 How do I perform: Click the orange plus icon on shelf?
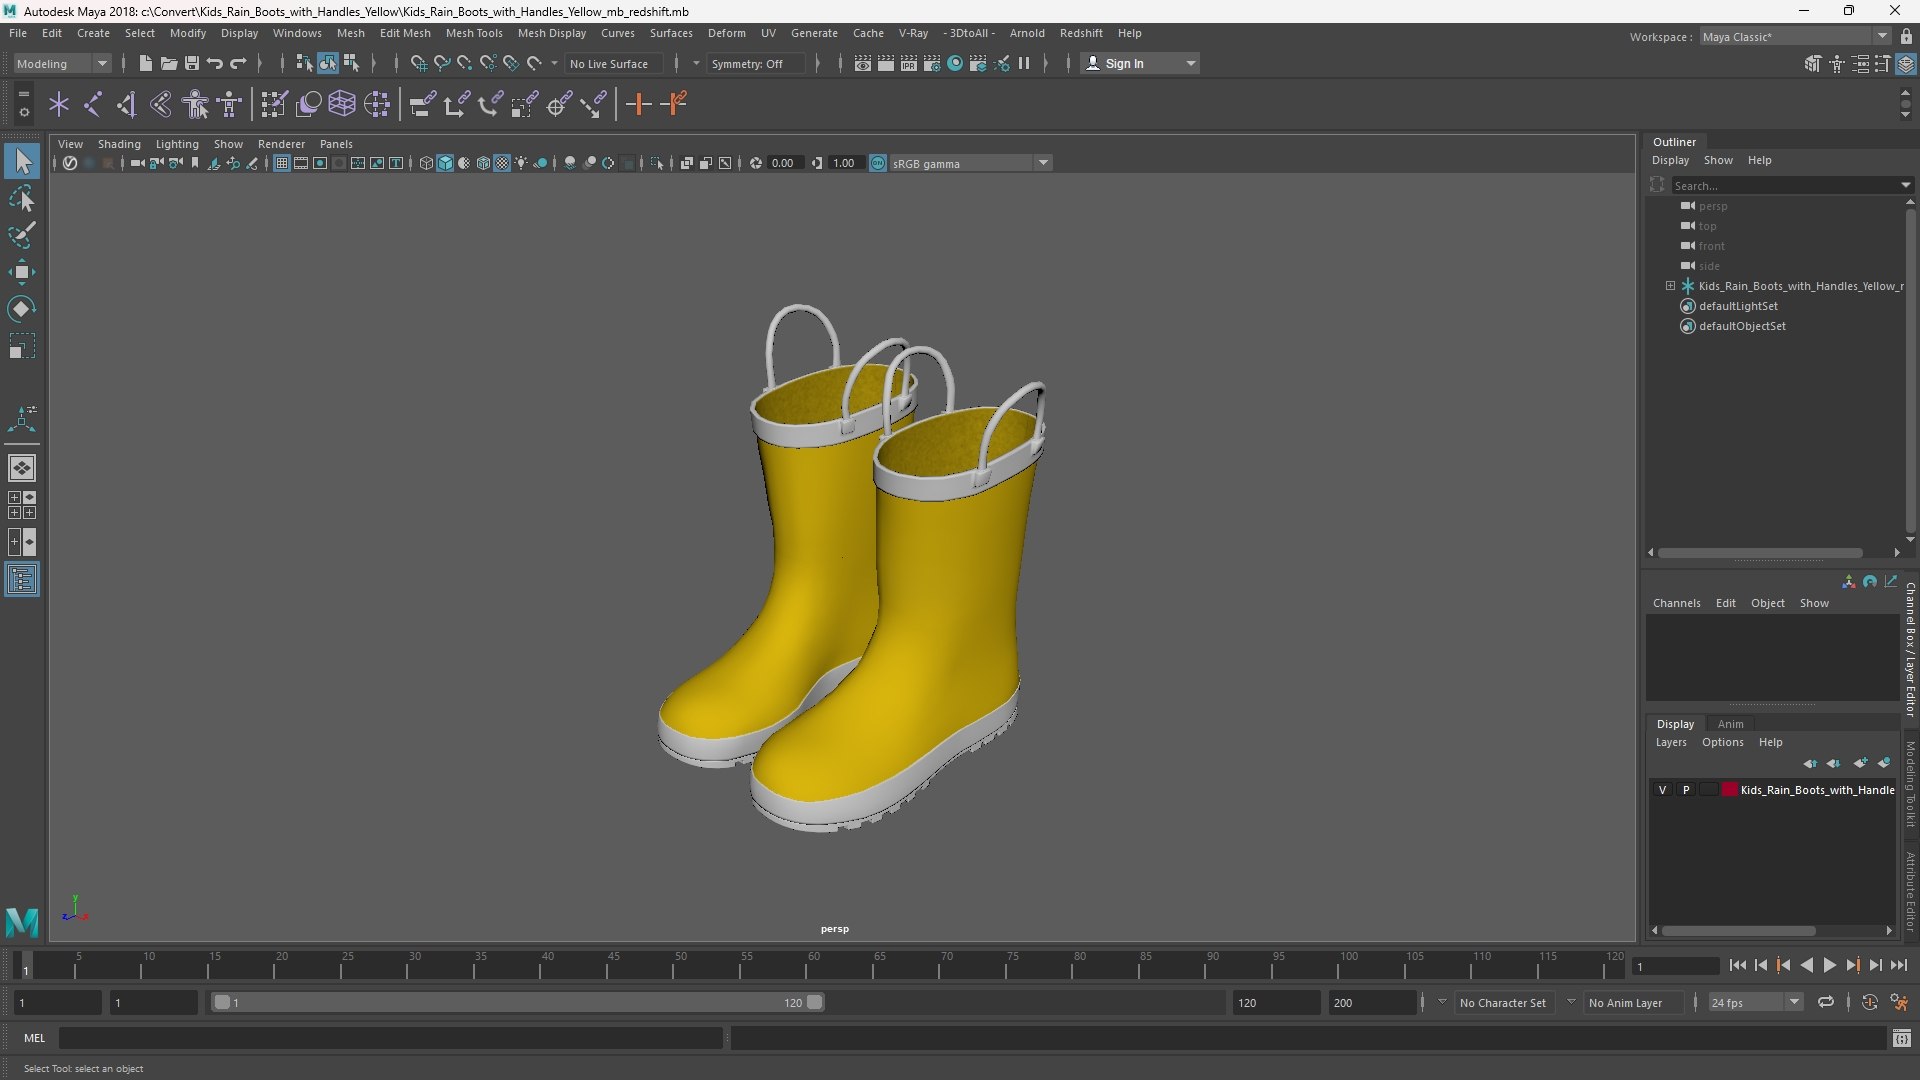pyautogui.click(x=638, y=104)
